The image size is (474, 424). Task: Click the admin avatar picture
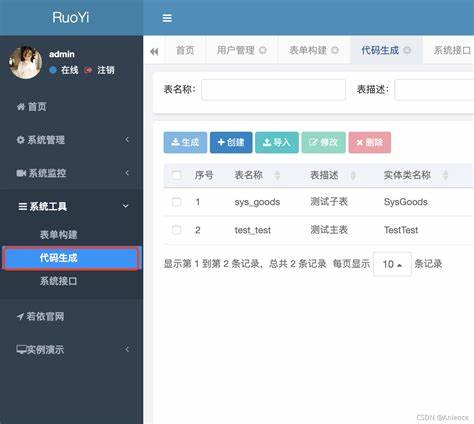click(x=25, y=62)
